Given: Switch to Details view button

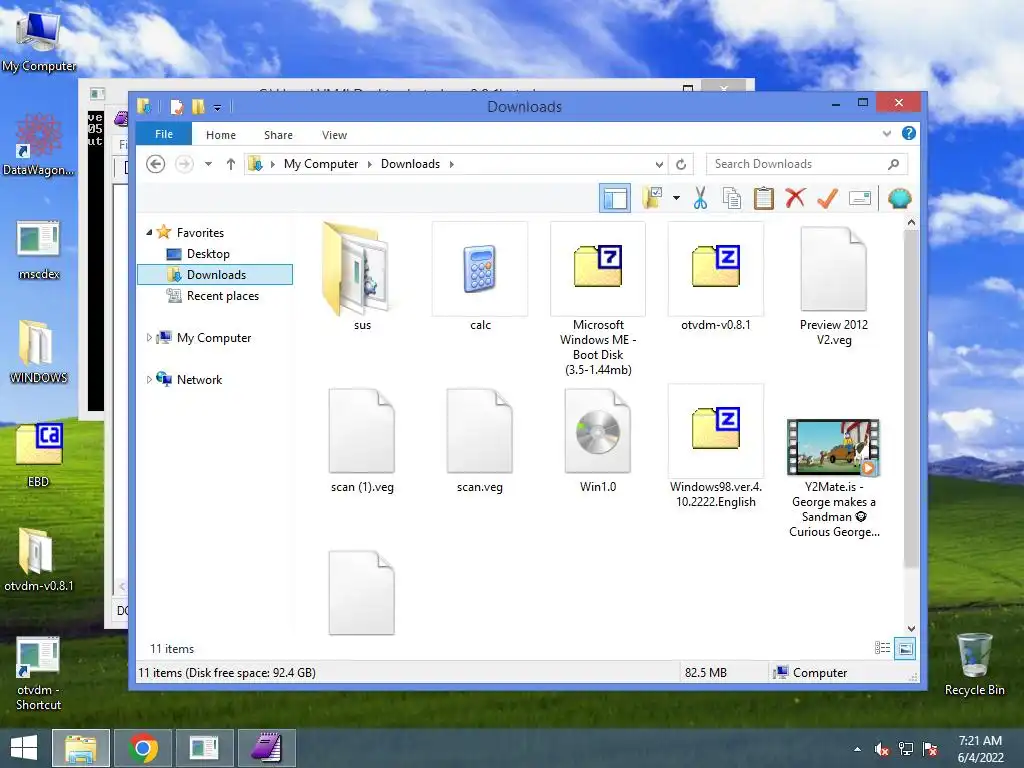Looking at the screenshot, I should pyautogui.click(x=882, y=648).
